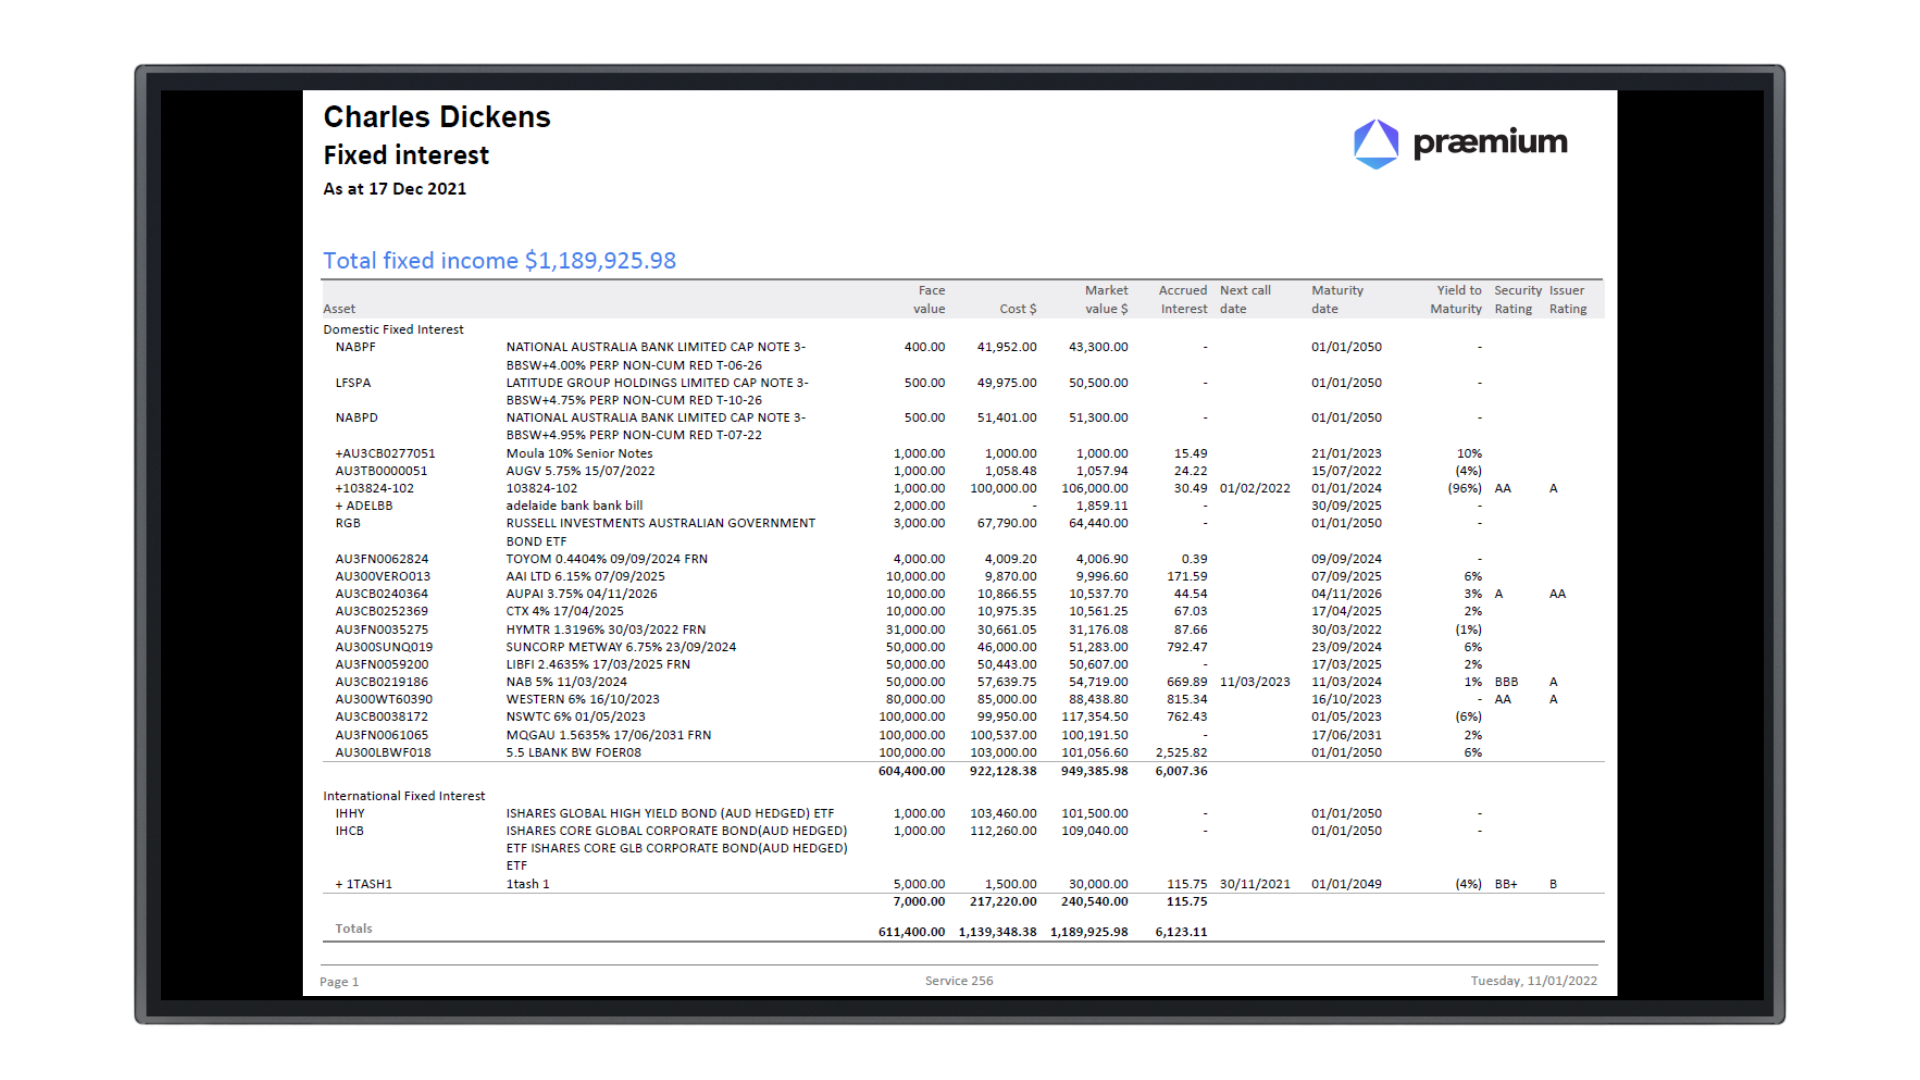Click asset code '+AU3CB0277051'
The image size is (1920, 1080).
pyautogui.click(x=385, y=454)
